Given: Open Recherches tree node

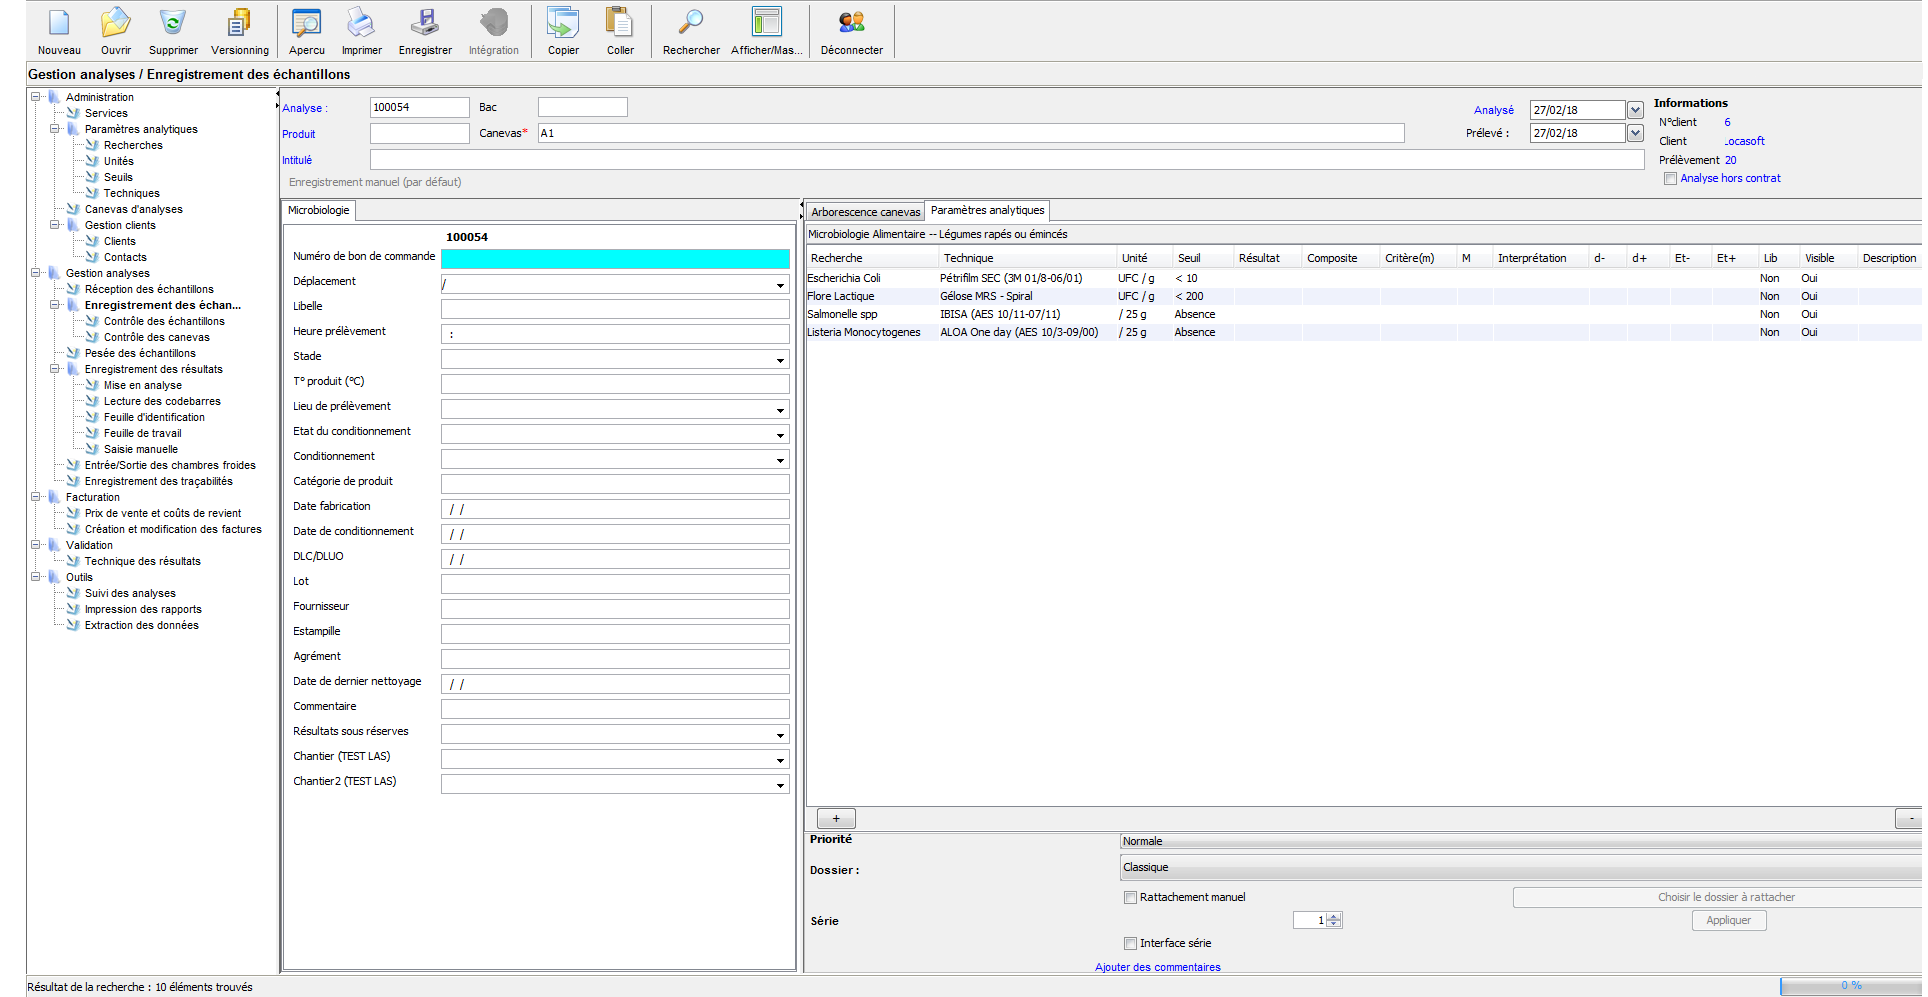Looking at the screenshot, I should point(133,145).
